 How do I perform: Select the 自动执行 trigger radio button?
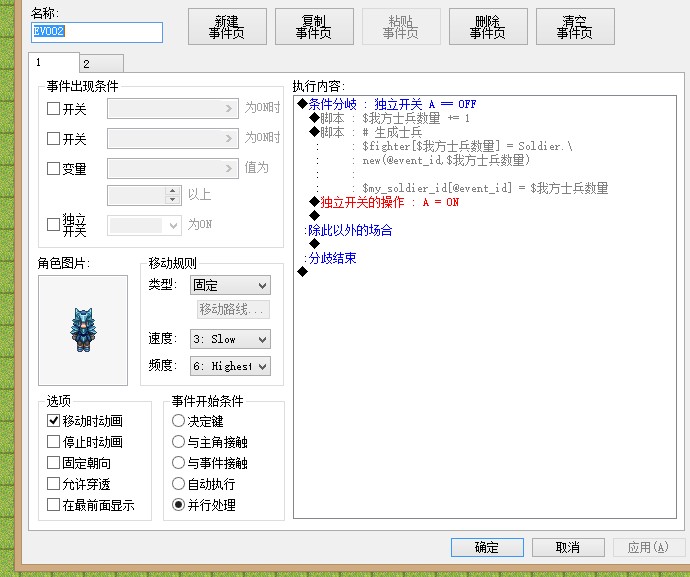pyautogui.click(x=178, y=484)
